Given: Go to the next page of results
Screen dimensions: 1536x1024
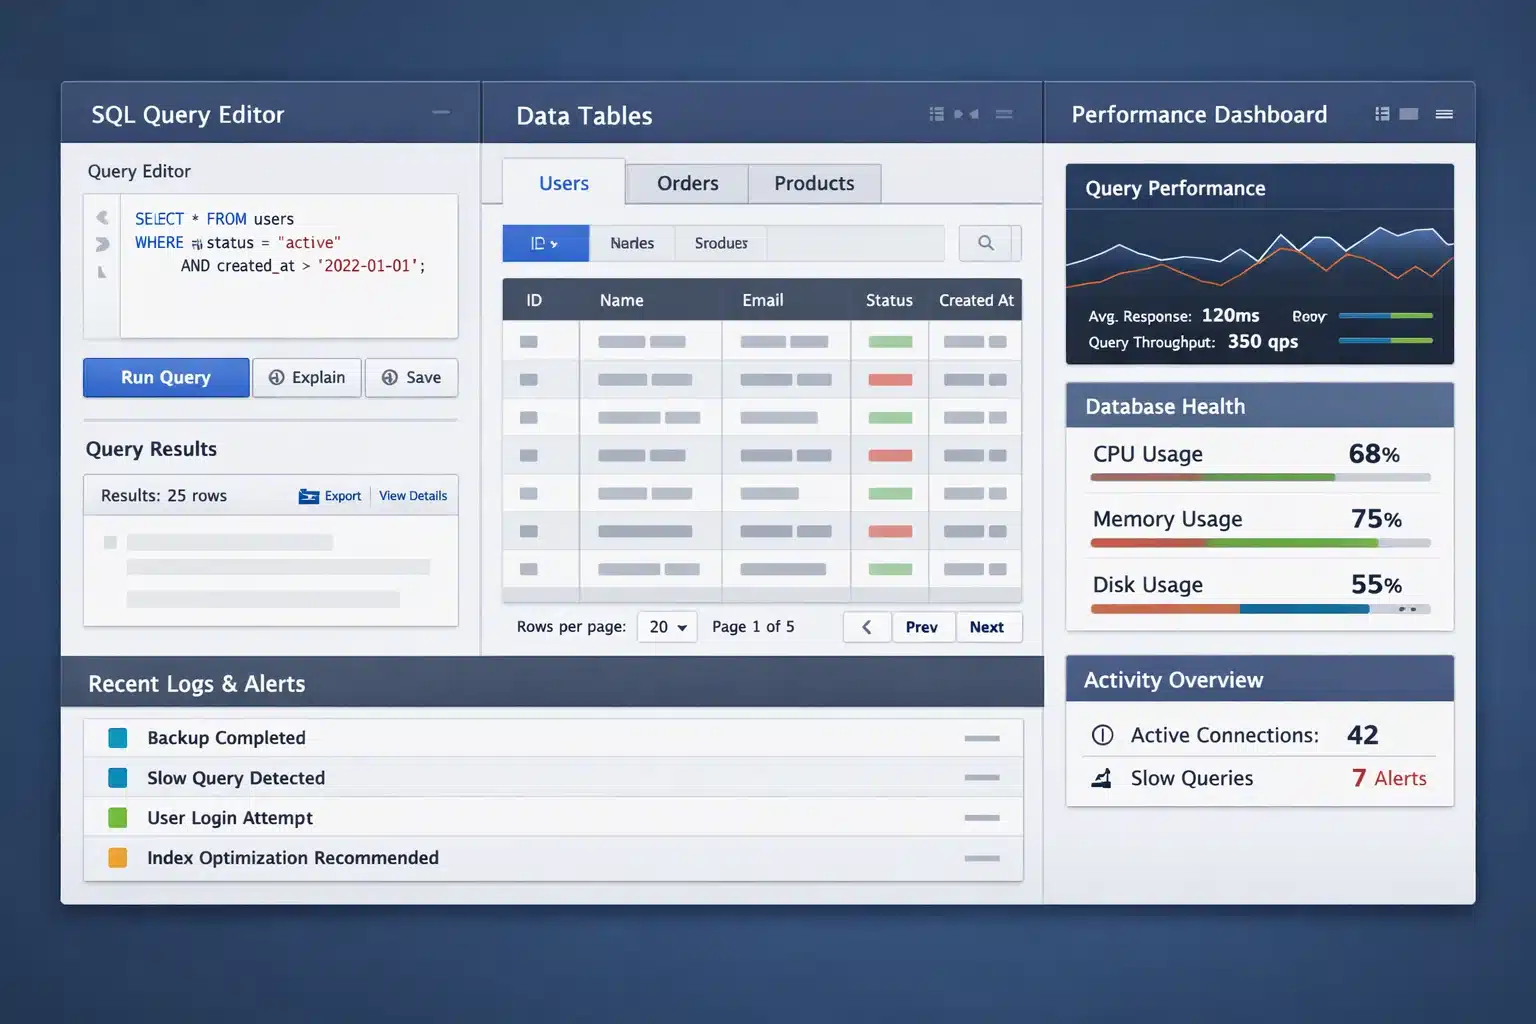Looking at the screenshot, I should tap(988, 626).
